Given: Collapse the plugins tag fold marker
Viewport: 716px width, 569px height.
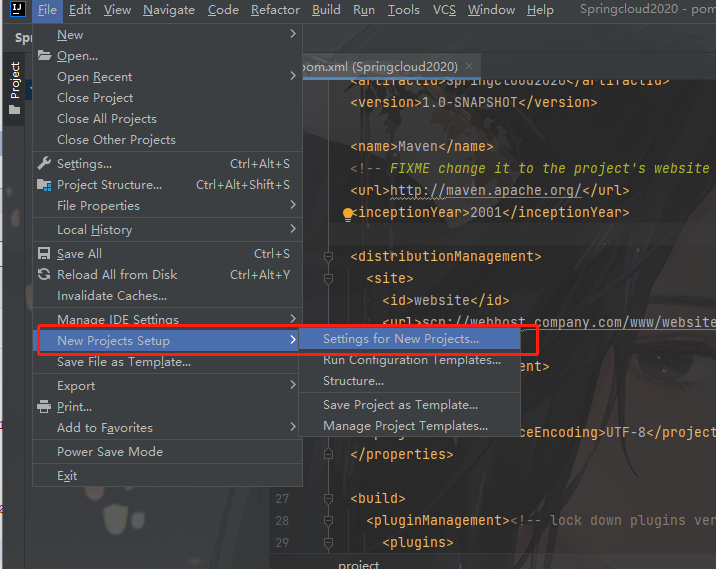Looking at the screenshot, I should pyautogui.click(x=328, y=543).
